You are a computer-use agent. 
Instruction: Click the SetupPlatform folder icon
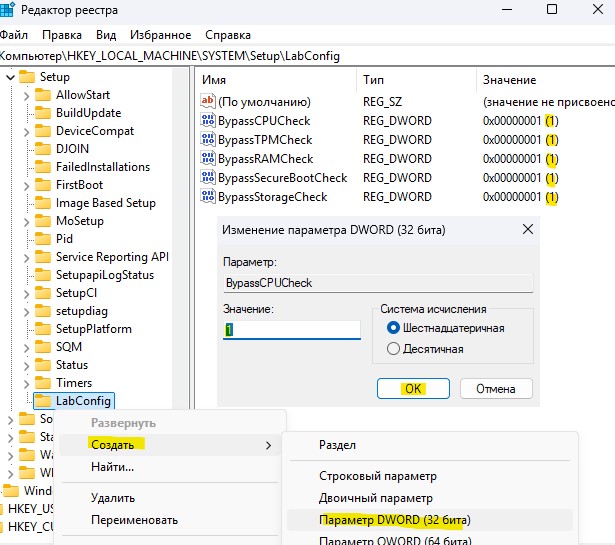click(x=43, y=329)
